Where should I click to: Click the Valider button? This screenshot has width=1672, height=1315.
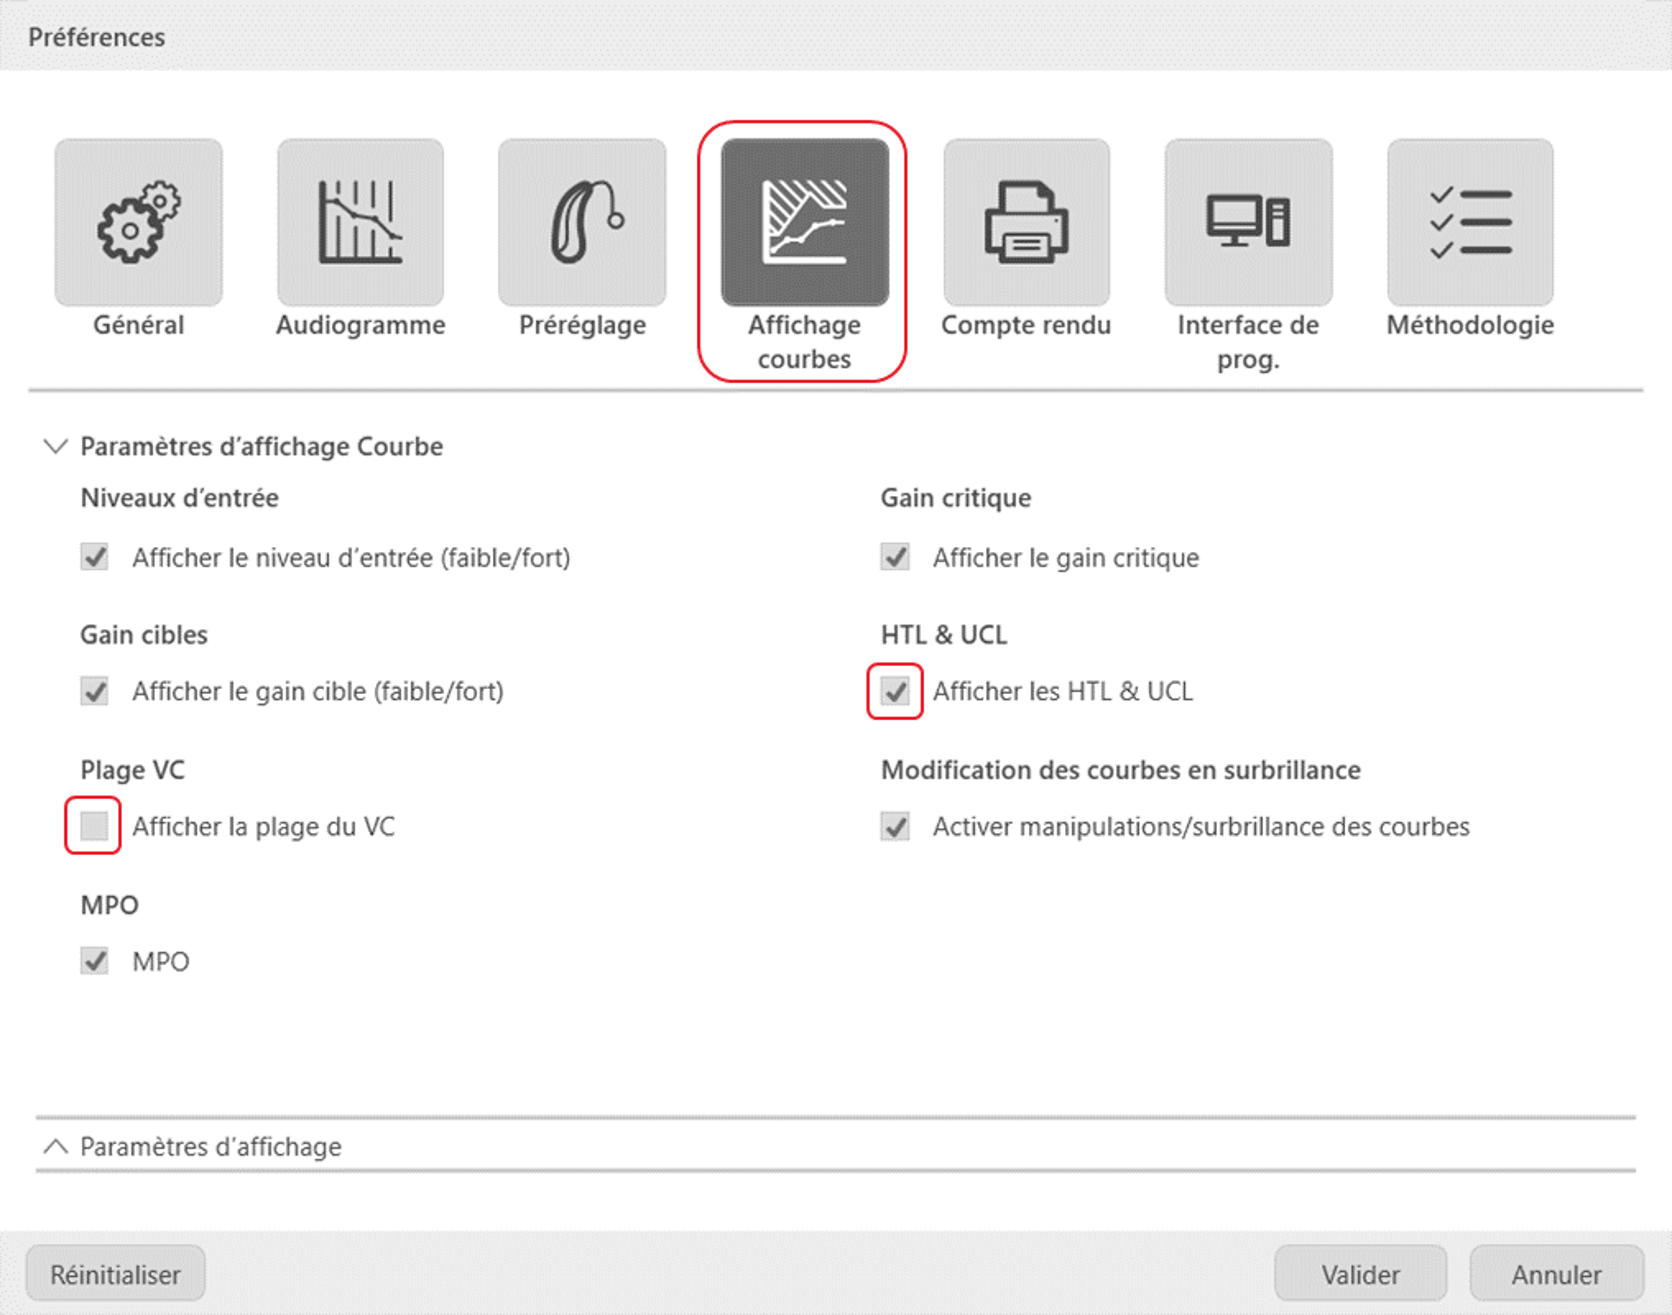pyautogui.click(x=1360, y=1274)
